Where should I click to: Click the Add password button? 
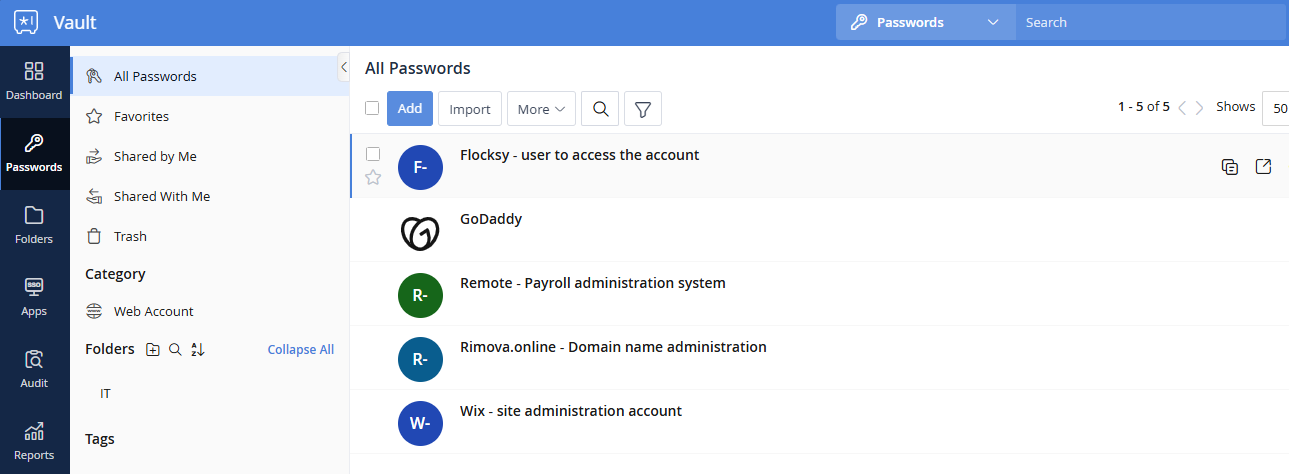point(410,109)
